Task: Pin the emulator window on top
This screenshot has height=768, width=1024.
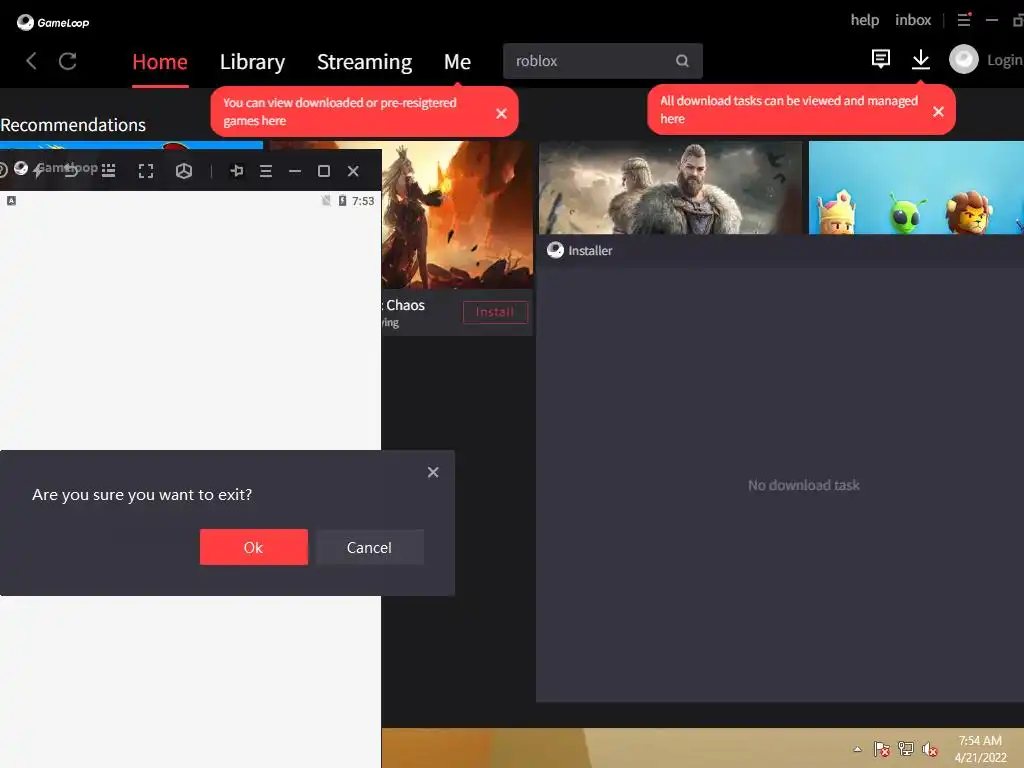Action: [237, 171]
